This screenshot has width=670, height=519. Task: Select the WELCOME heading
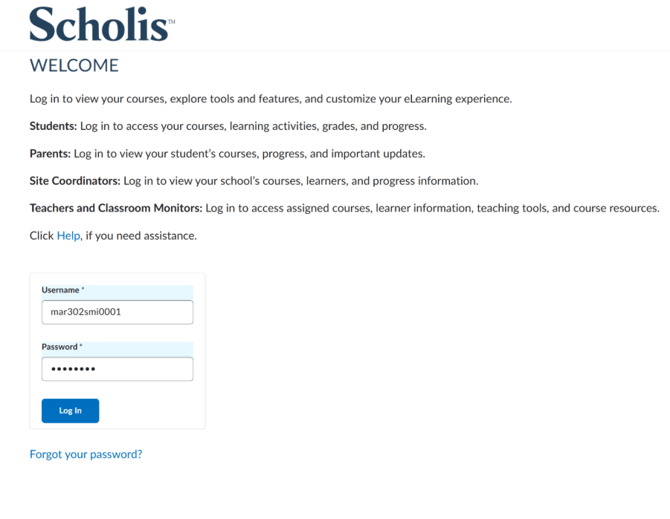pos(74,65)
